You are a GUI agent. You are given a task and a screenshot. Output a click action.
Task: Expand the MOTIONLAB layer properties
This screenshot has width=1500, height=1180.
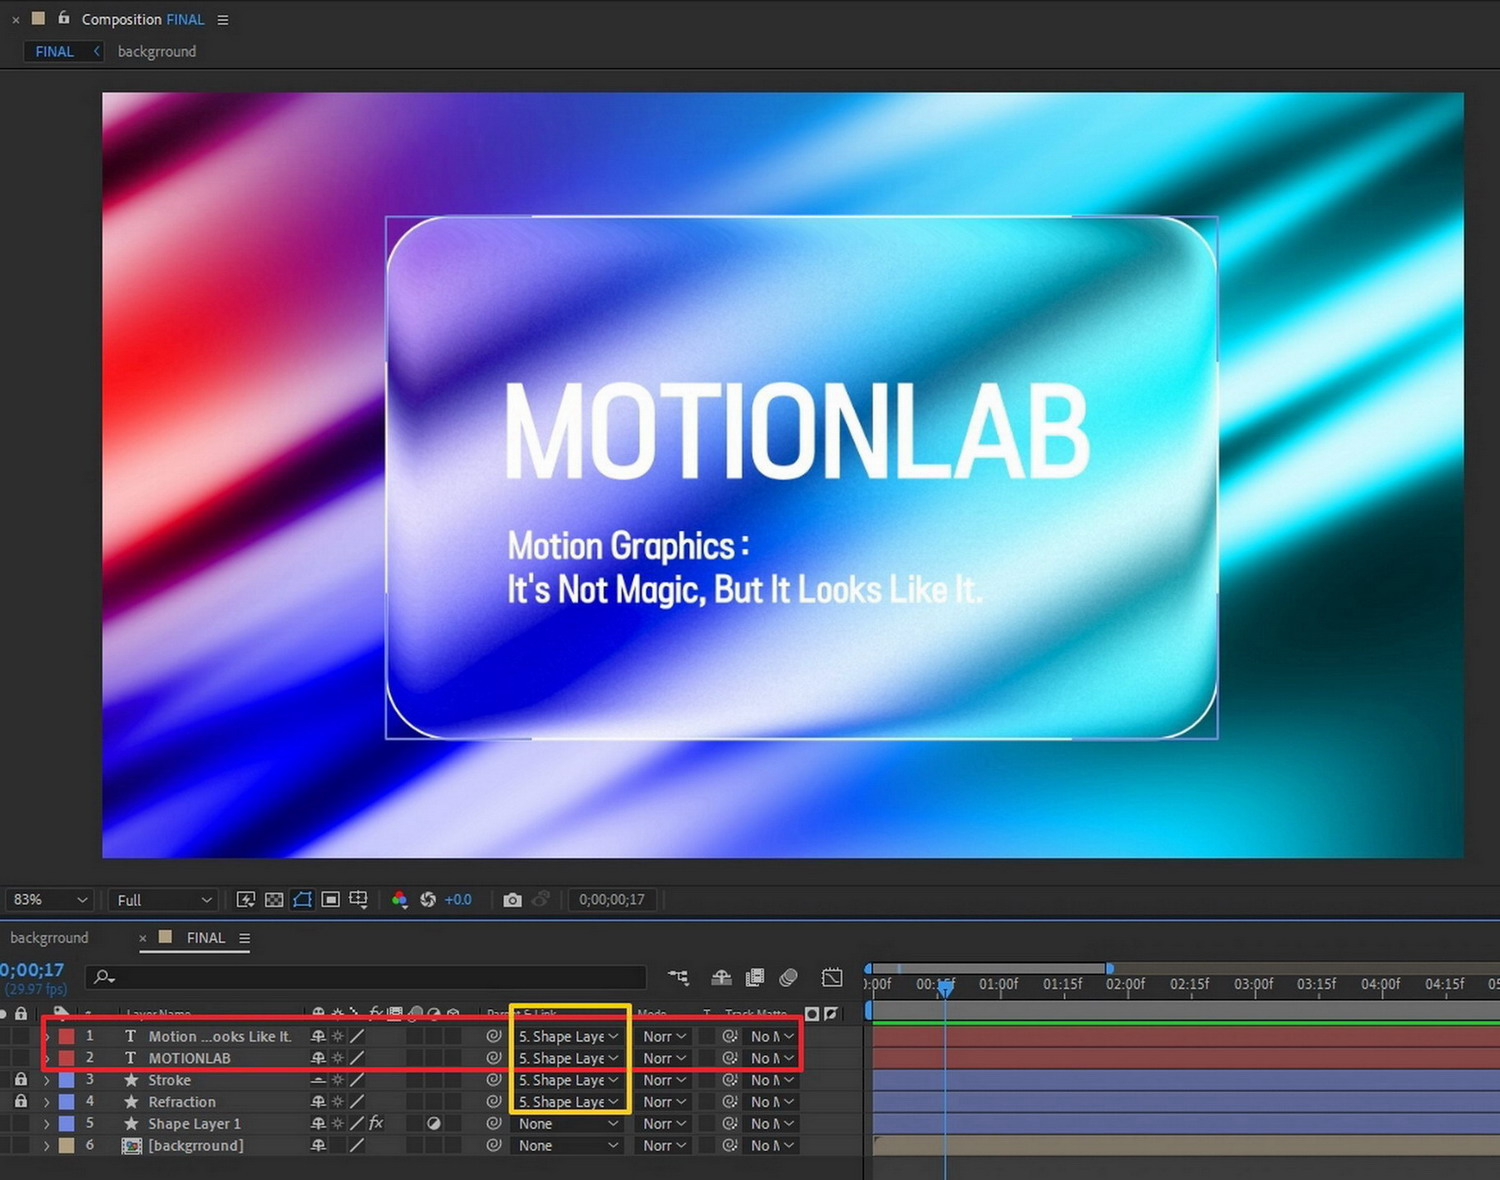pyautogui.click(x=46, y=1058)
